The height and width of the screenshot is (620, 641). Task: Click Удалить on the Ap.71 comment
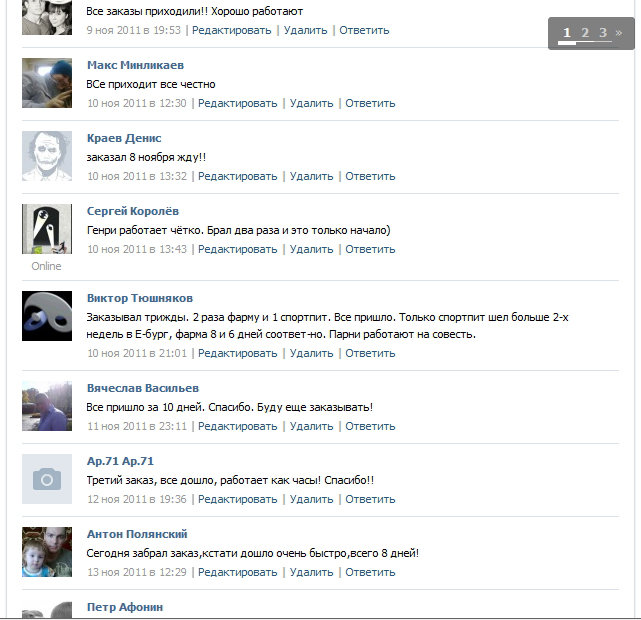coord(312,499)
